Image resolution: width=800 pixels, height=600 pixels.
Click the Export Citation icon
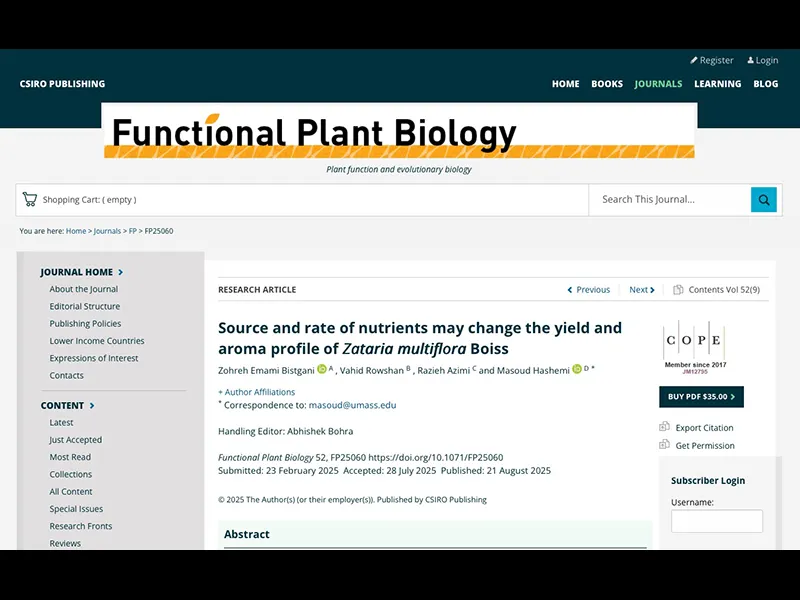click(664, 427)
